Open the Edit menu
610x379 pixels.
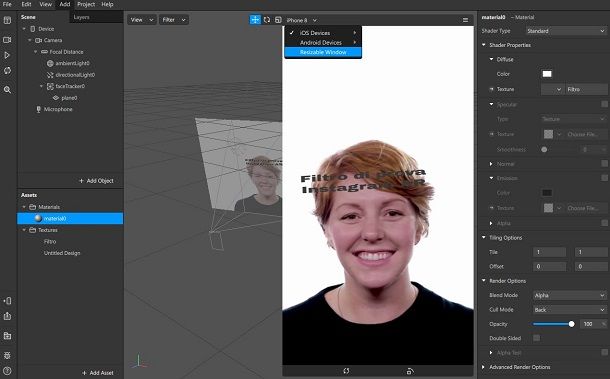pos(26,4)
